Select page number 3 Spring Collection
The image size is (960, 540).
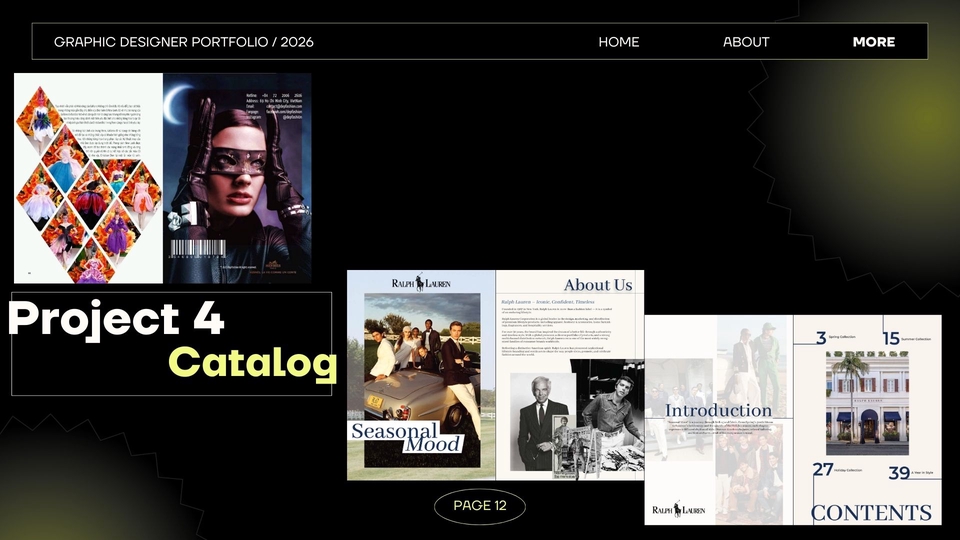coord(822,339)
